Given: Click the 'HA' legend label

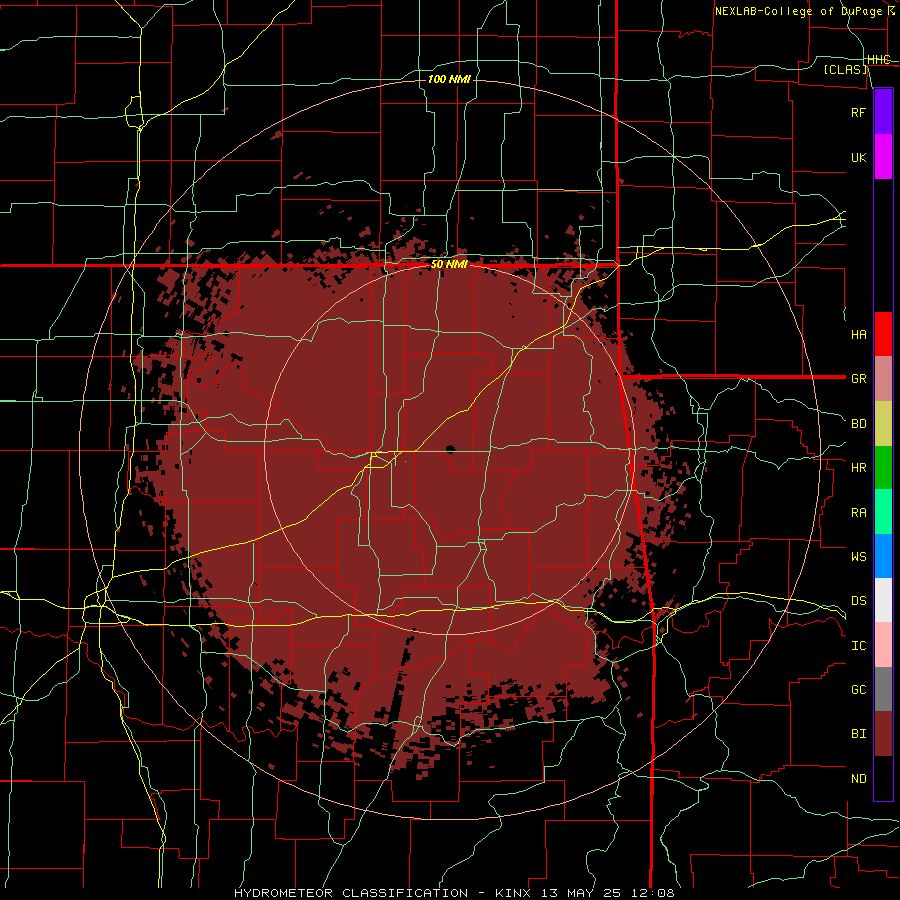Looking at the screenshot, I should [858, 334].
